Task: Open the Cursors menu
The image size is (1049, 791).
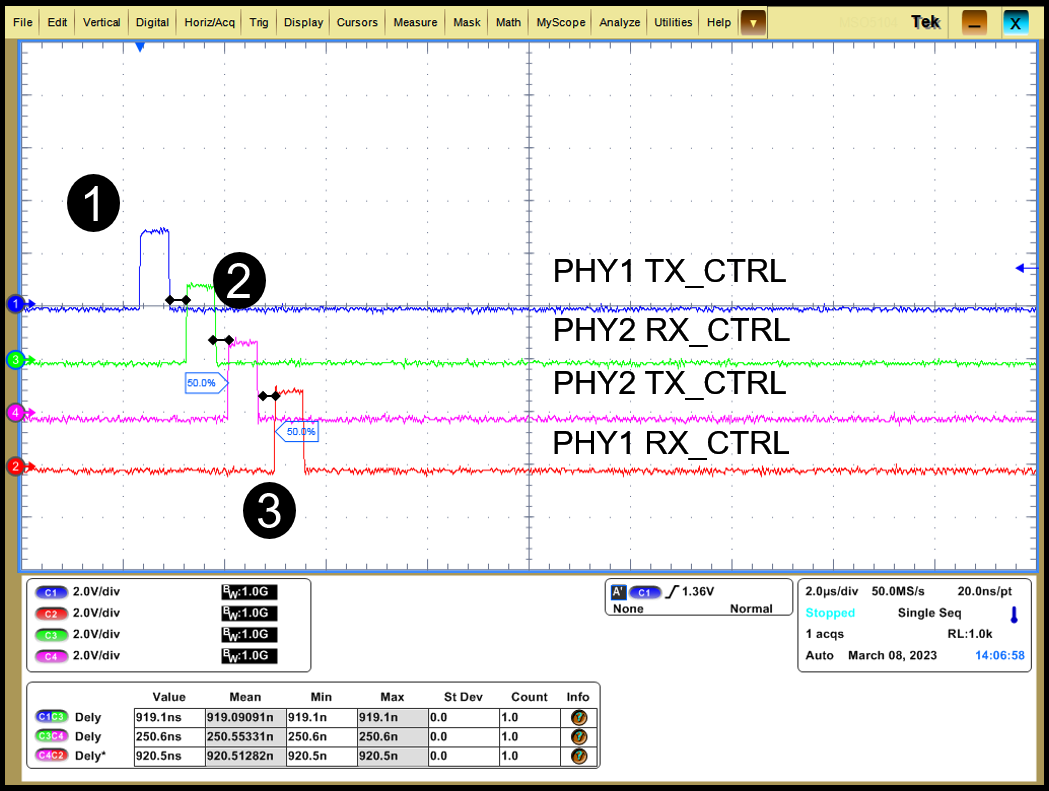Action: point(357,22)
